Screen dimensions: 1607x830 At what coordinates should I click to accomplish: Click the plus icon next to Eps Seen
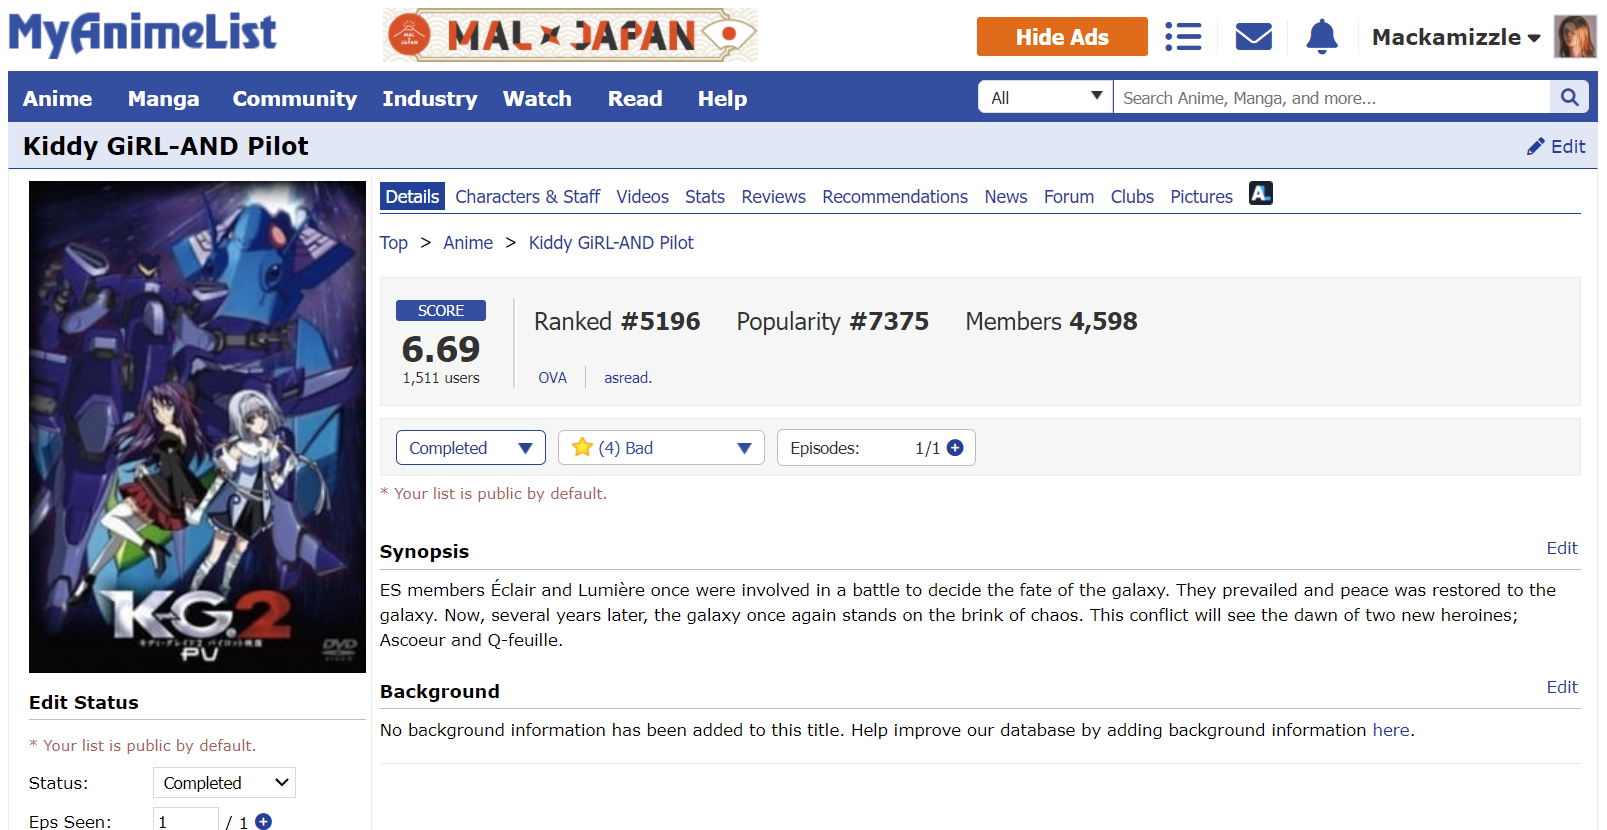pyautogui.click(x=263, y=821)
